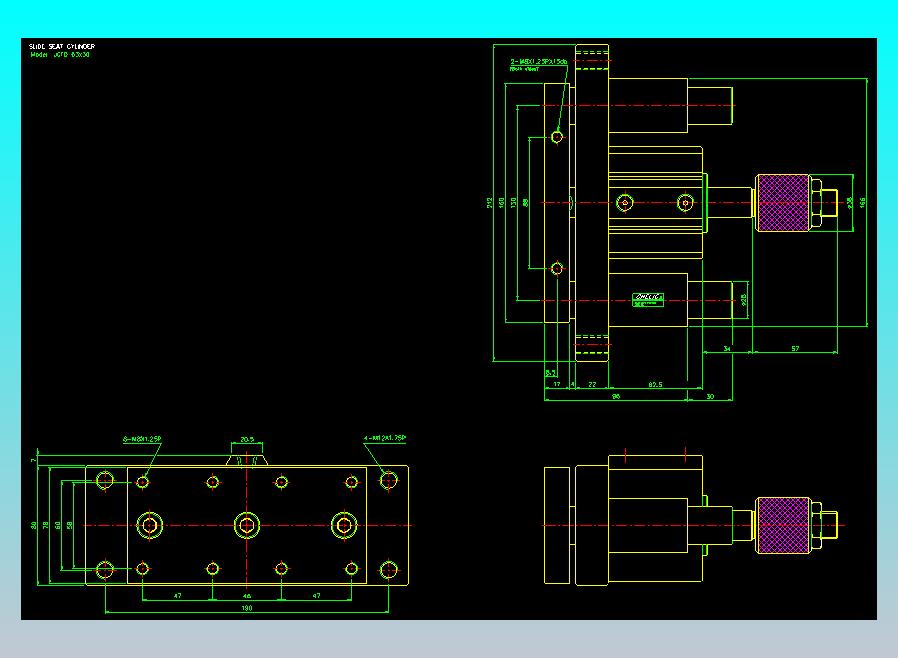Click the '46' center spacing dimension
The width and height of the screenshot is (898, 658).
pyautogui.click(x=247, y=596)
